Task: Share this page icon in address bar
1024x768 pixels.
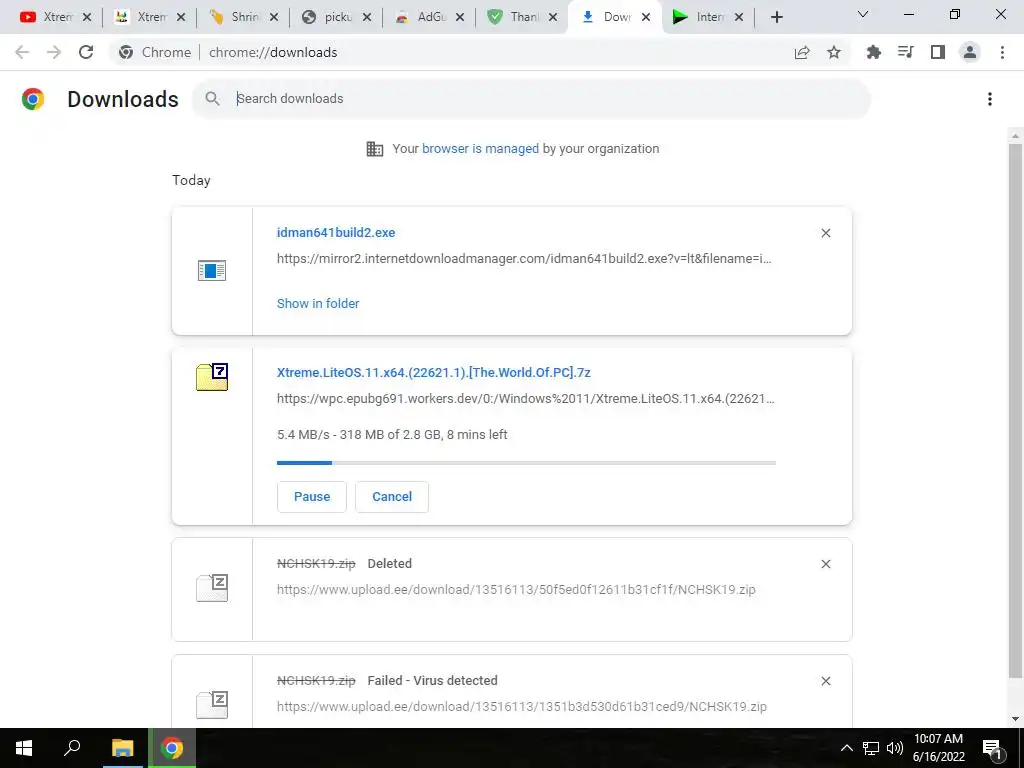Action: click(x=802, y=52)
